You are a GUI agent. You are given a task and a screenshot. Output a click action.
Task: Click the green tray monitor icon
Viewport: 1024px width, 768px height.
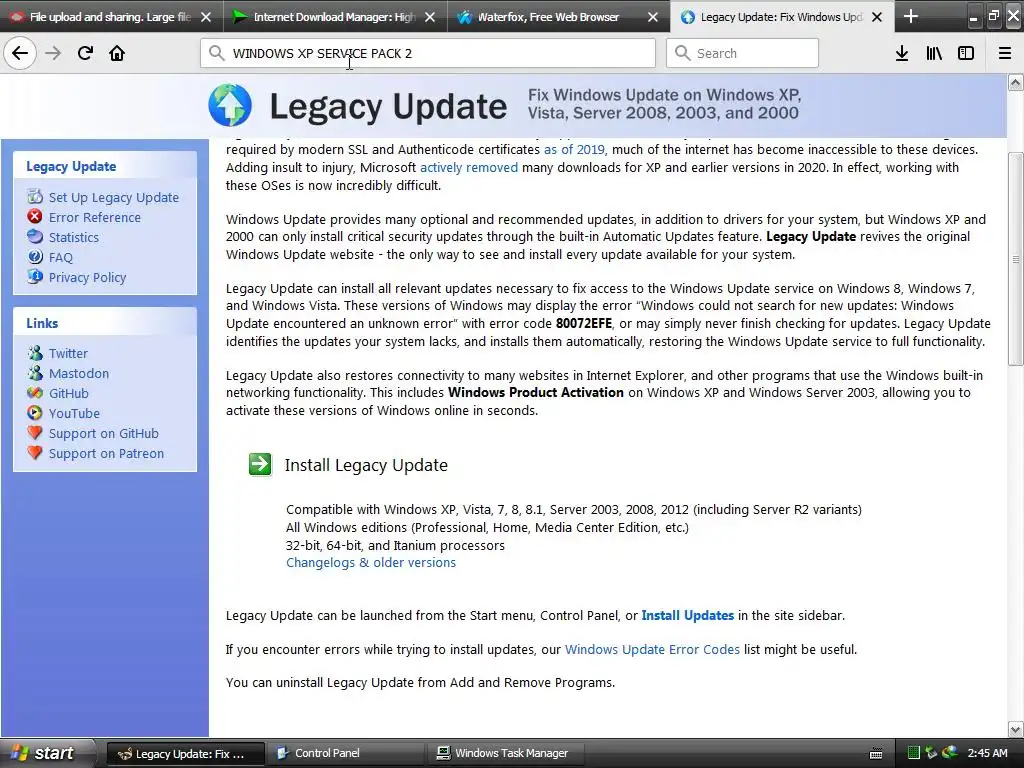coord(914,753)
